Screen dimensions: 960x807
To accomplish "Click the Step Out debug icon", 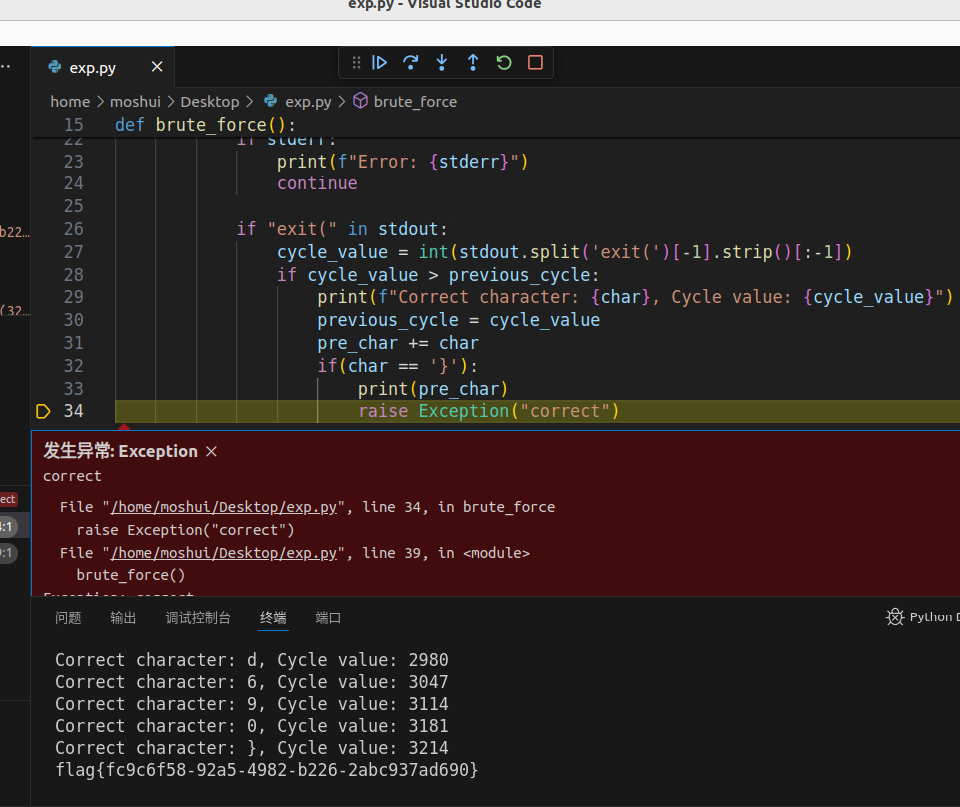I will tap(473, 63).
